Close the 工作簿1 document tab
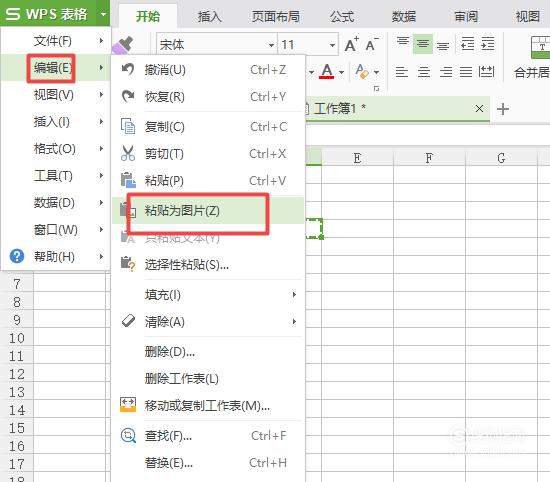This screenshot has height=482, width=550. point(479,109)
